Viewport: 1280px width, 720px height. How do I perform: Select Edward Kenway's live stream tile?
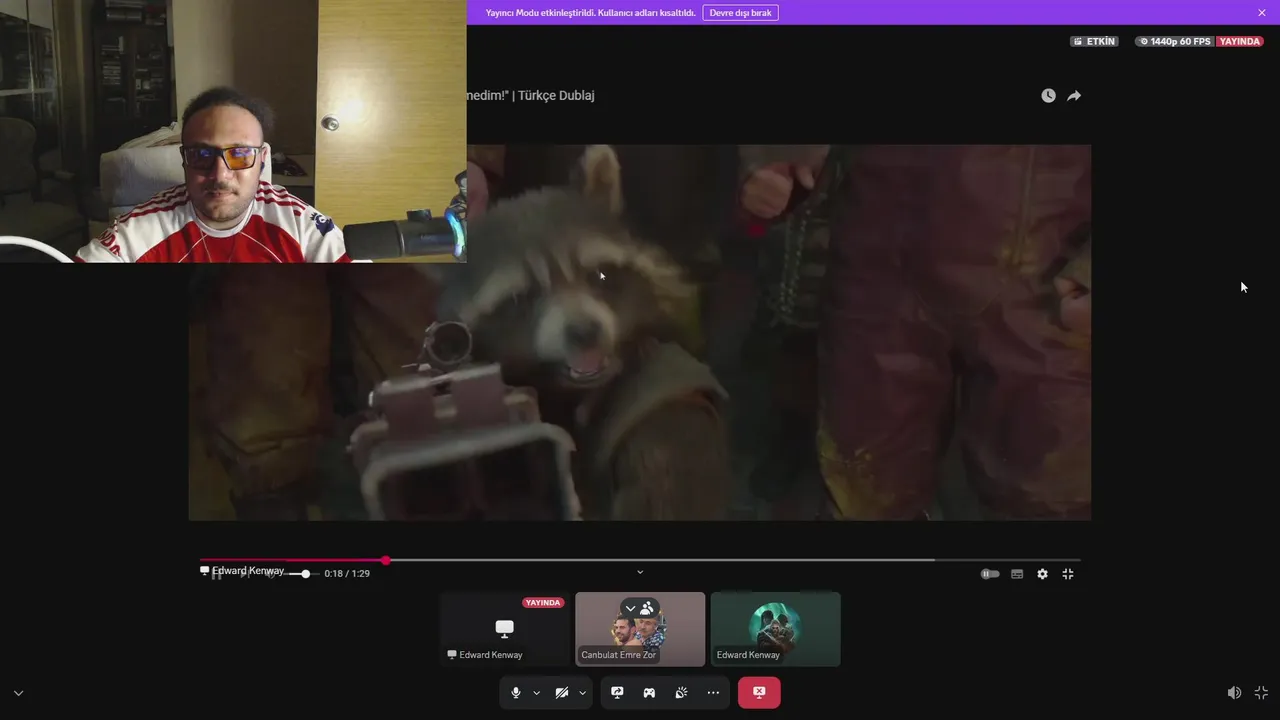point(505,629)
